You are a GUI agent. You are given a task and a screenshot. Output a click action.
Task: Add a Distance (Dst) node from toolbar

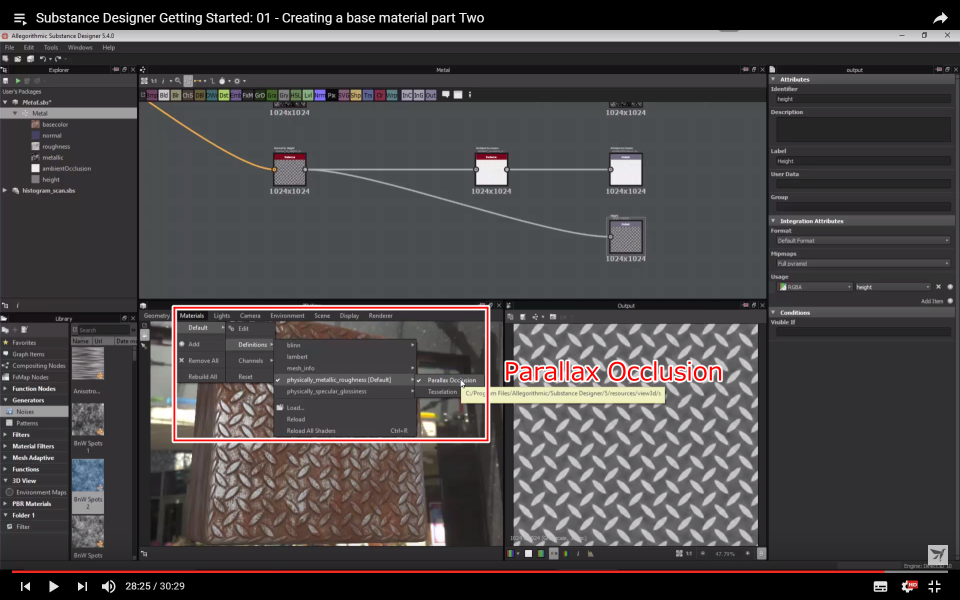[224, 96]
